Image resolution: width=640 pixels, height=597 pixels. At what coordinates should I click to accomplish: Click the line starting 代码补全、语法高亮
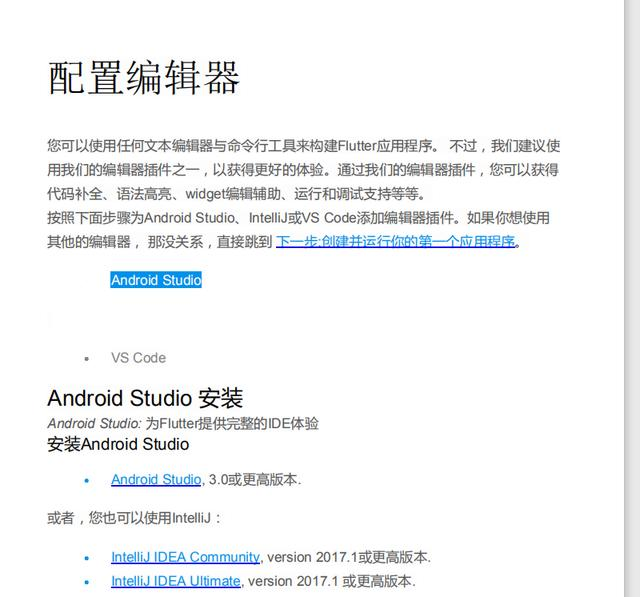pyautogui.click(x=236, y=194)
